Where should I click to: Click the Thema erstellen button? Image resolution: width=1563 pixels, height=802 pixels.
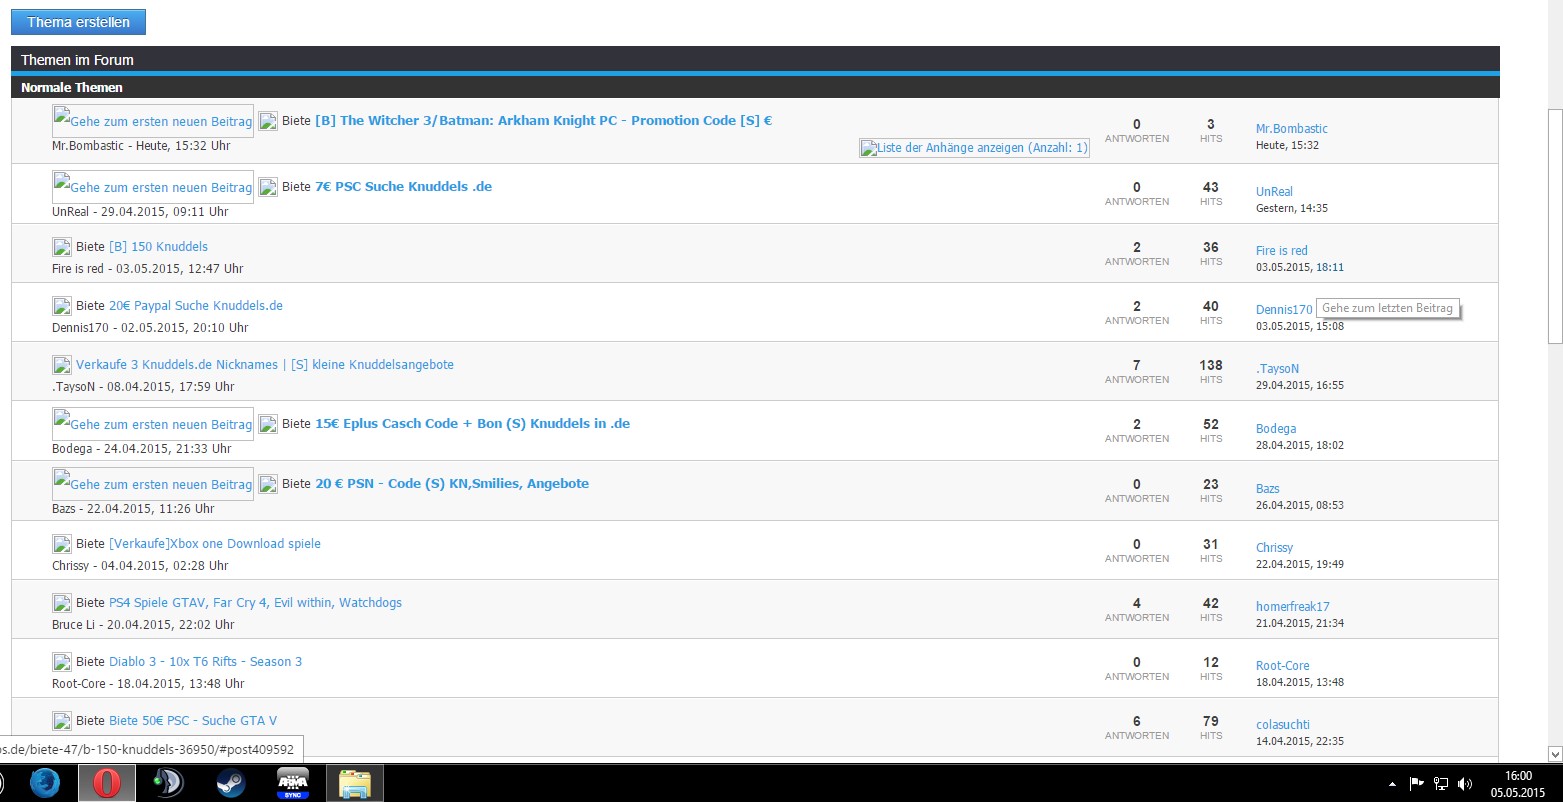tap(78, 22)
